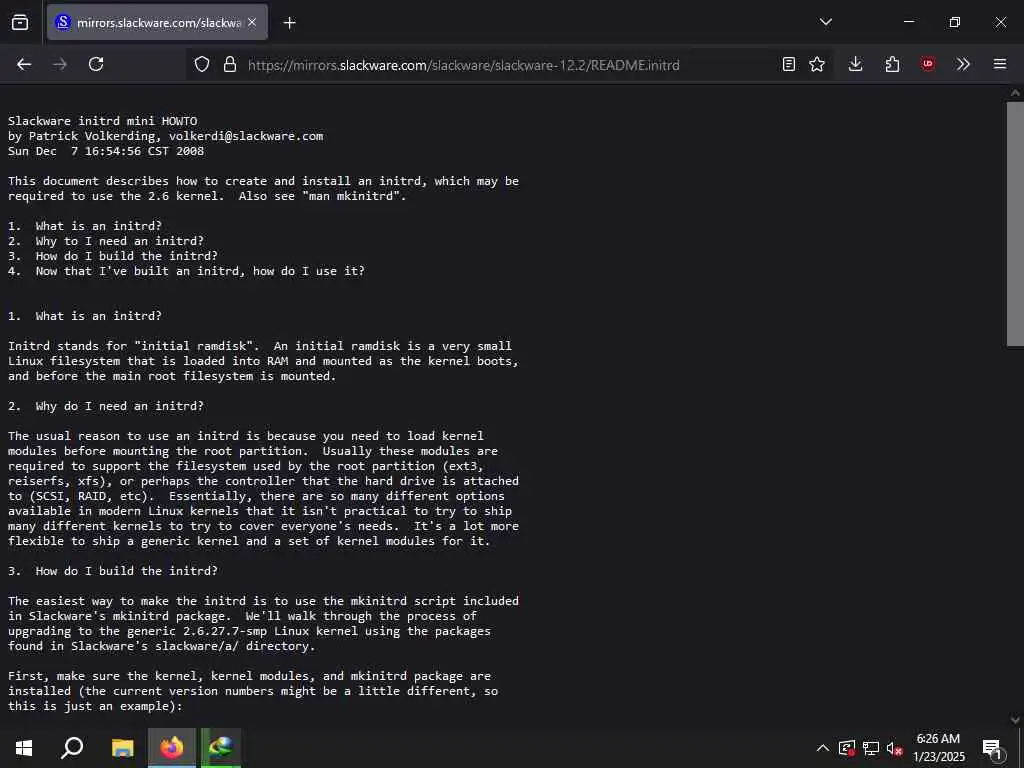This screenshot has height=768, width=1024.
Task: Click contents item '4. Now that I've built an initrd'
Action: click(x=186, y=271)
